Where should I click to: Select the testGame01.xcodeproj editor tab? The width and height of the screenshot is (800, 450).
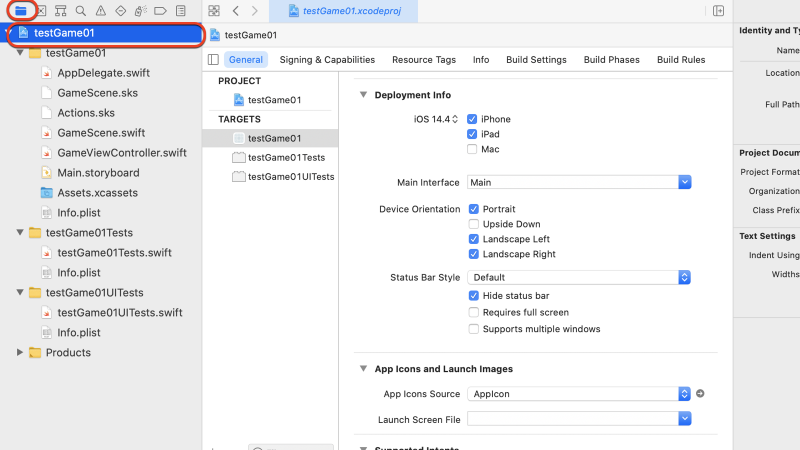tap(344, 11)
